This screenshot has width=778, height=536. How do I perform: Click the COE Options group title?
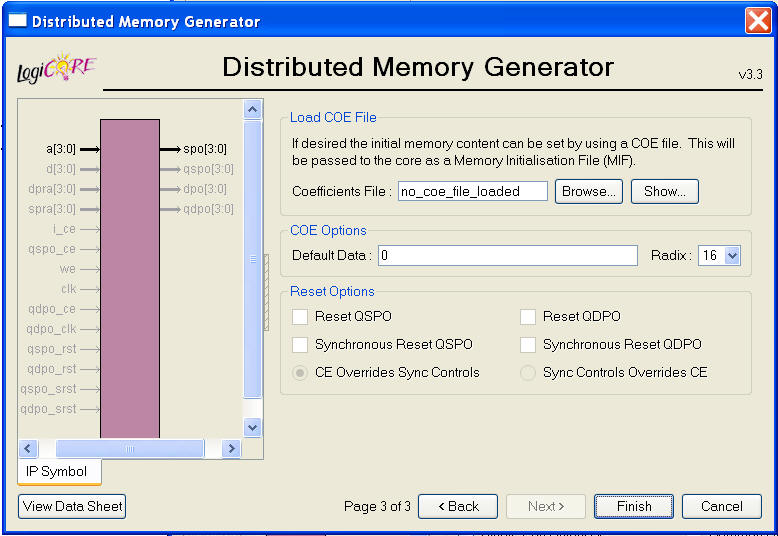click(x=328, y=230)
